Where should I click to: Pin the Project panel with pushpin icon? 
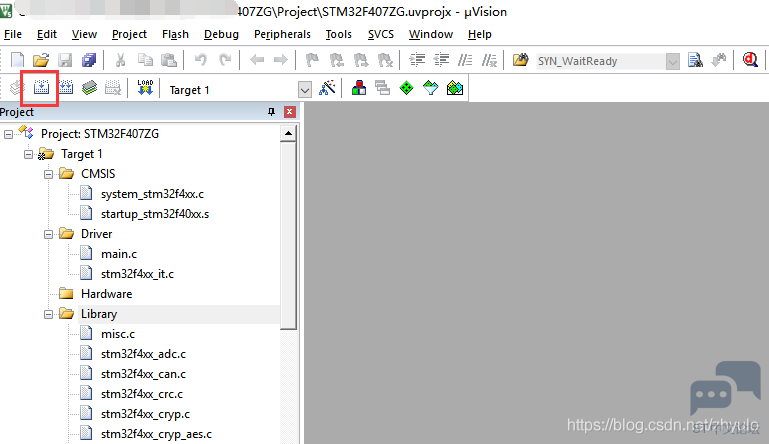(271, 112)
